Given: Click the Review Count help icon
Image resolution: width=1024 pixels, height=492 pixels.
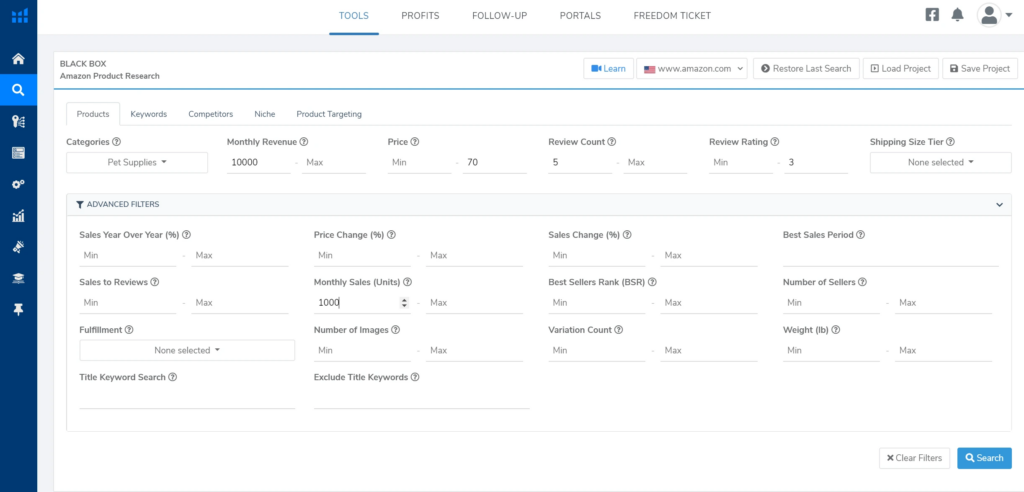Looking at the screenshot, I should (612, 142).
